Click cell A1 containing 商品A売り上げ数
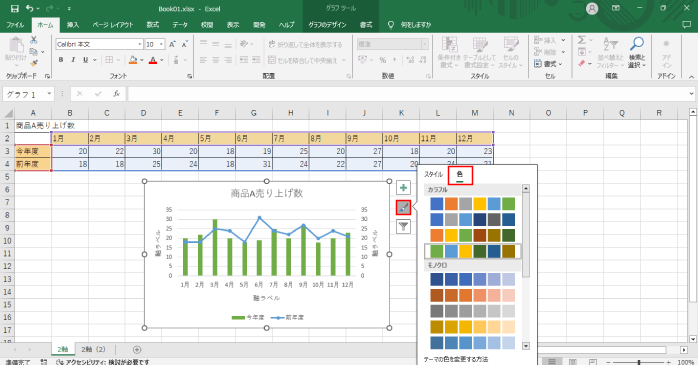This screenshot has width=698, height=365. coord(33,126)
